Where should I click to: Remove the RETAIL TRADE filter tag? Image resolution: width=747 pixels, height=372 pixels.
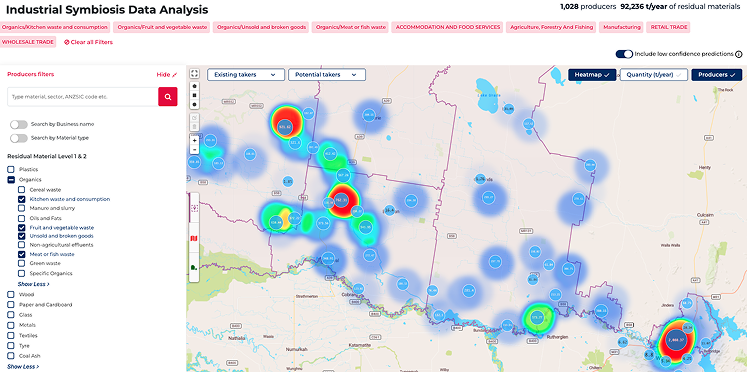pos(668,27)
